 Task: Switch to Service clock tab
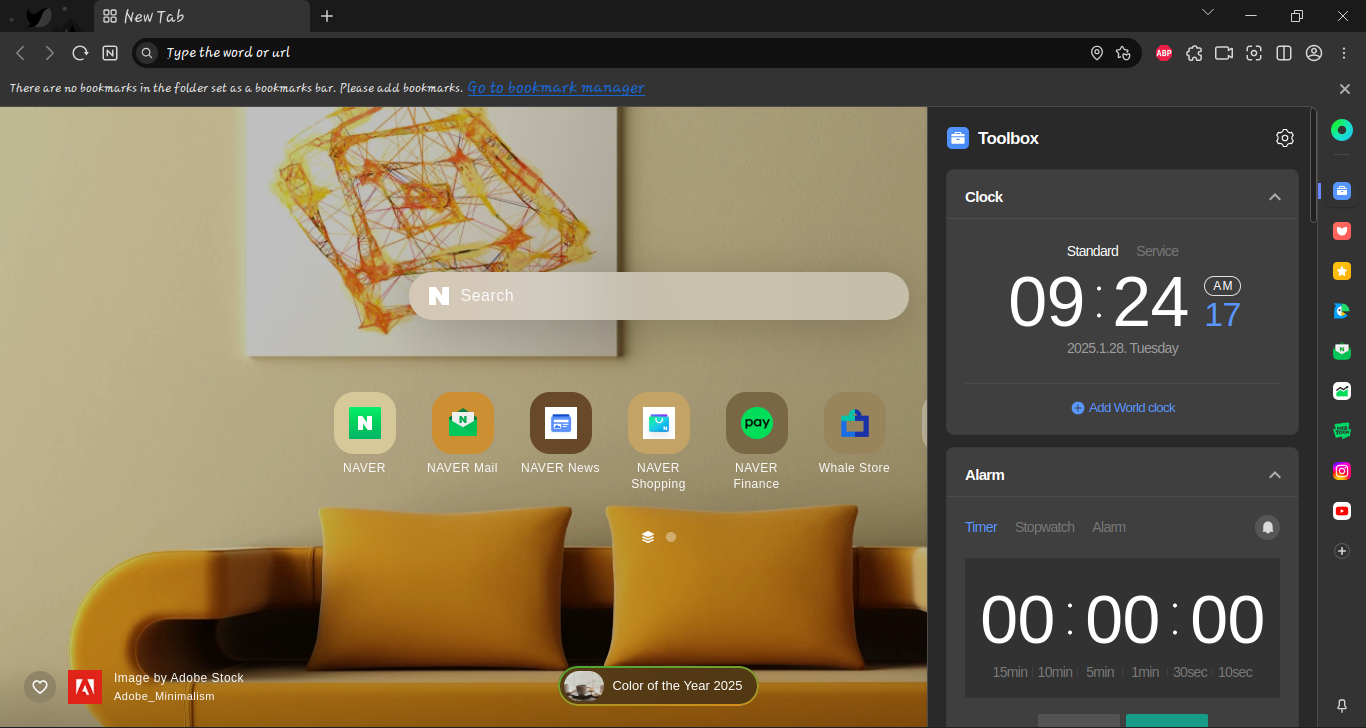coord(1157,251)
